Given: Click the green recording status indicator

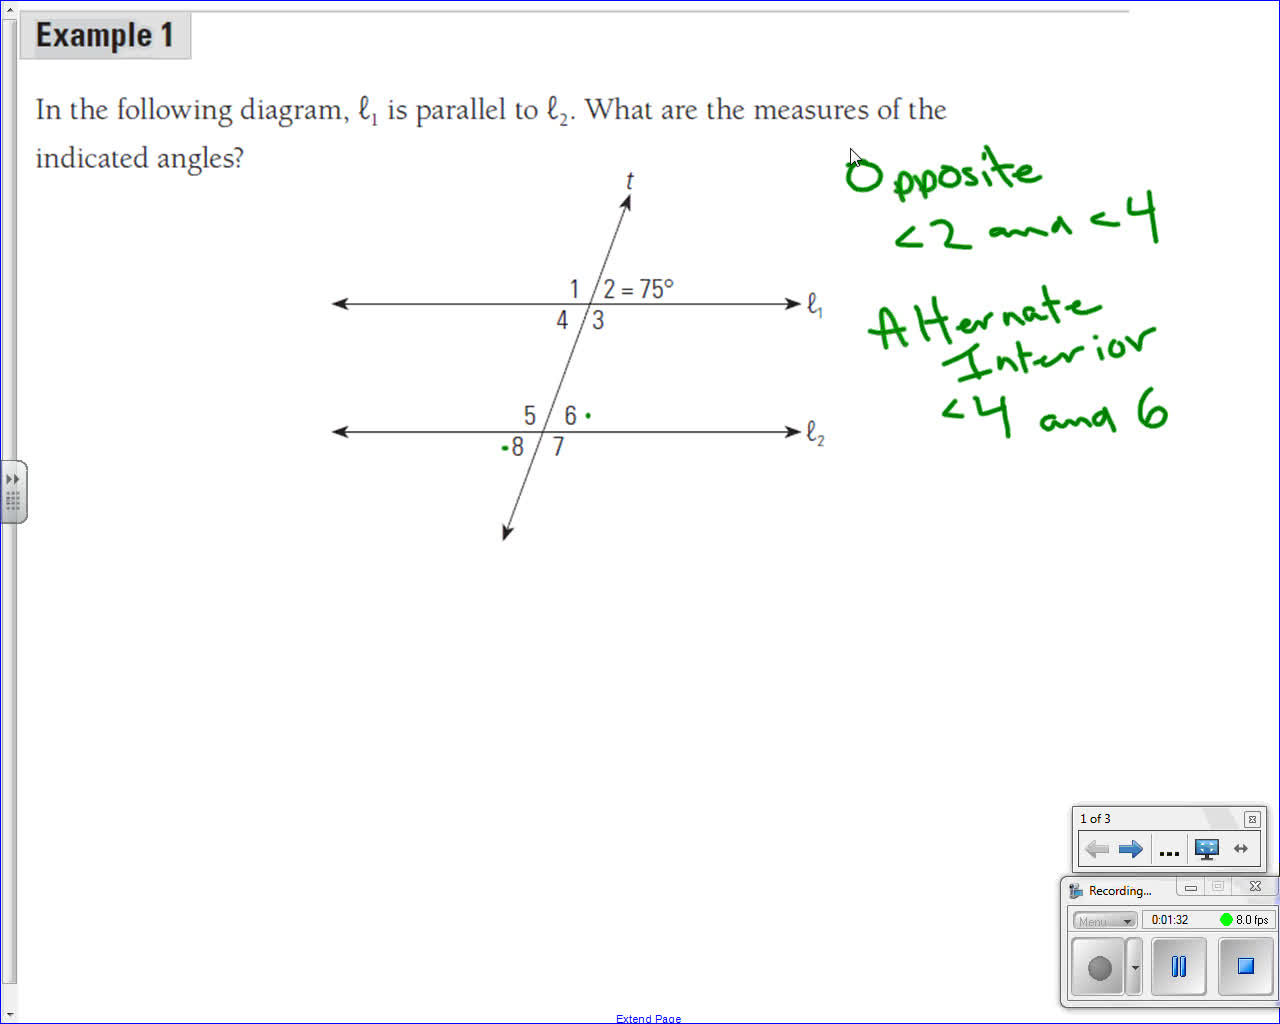Looking at the screenshot, I should (x=1226, y=920).
